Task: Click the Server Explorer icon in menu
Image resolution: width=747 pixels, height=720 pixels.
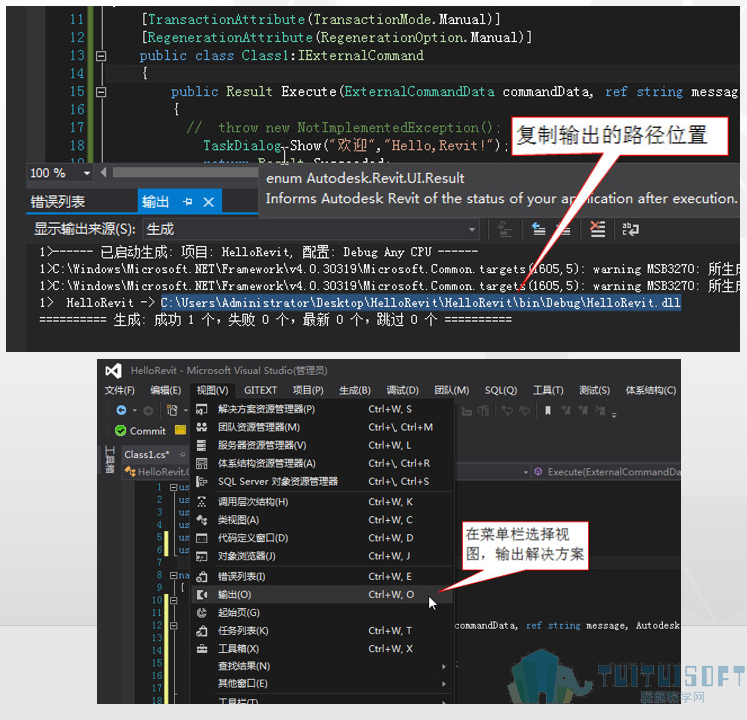Action: [x=202, y=445]
